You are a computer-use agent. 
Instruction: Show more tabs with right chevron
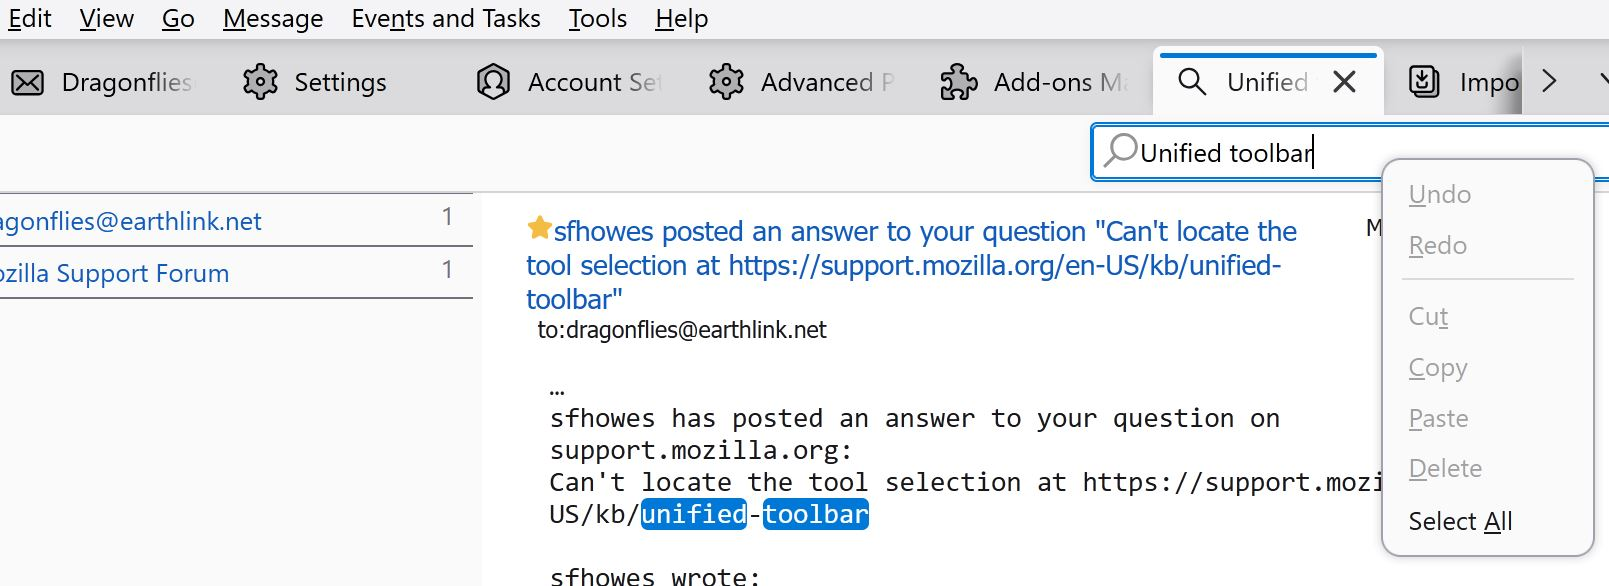point(1549,81)
